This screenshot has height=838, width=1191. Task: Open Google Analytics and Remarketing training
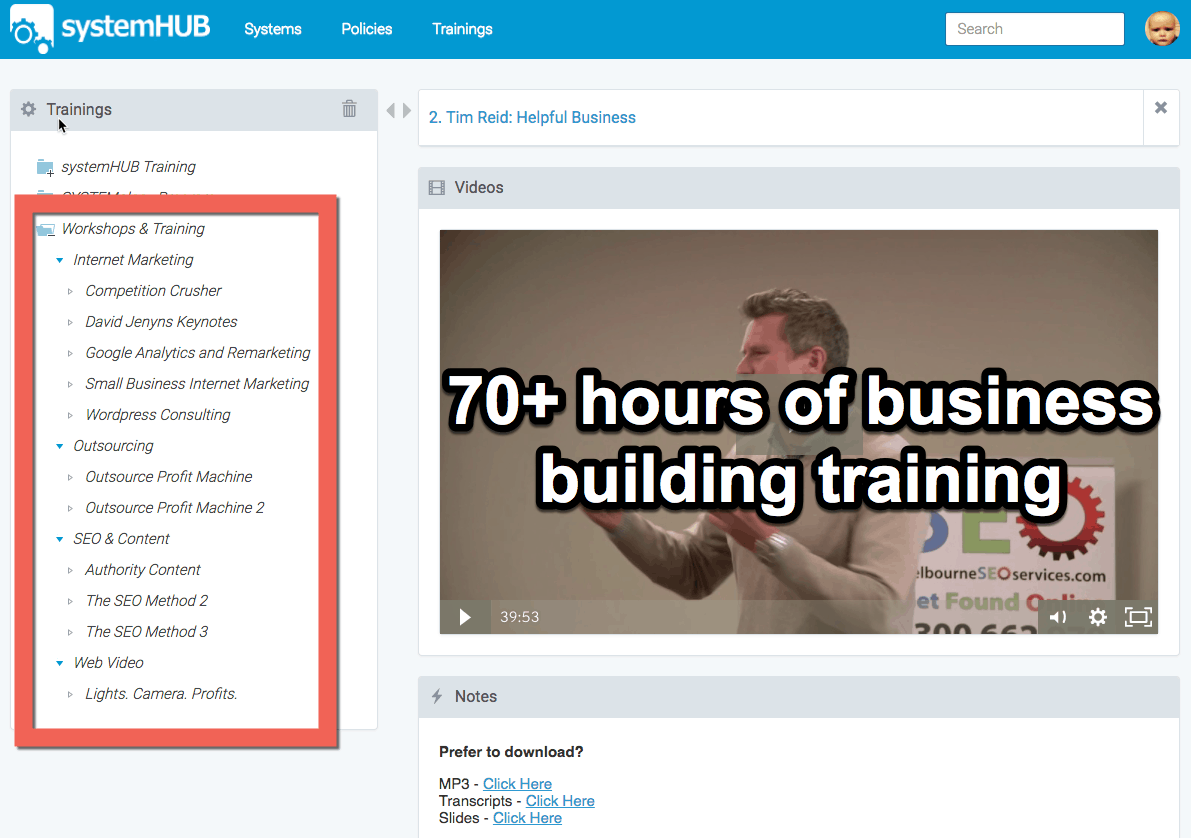coord(197,353)
